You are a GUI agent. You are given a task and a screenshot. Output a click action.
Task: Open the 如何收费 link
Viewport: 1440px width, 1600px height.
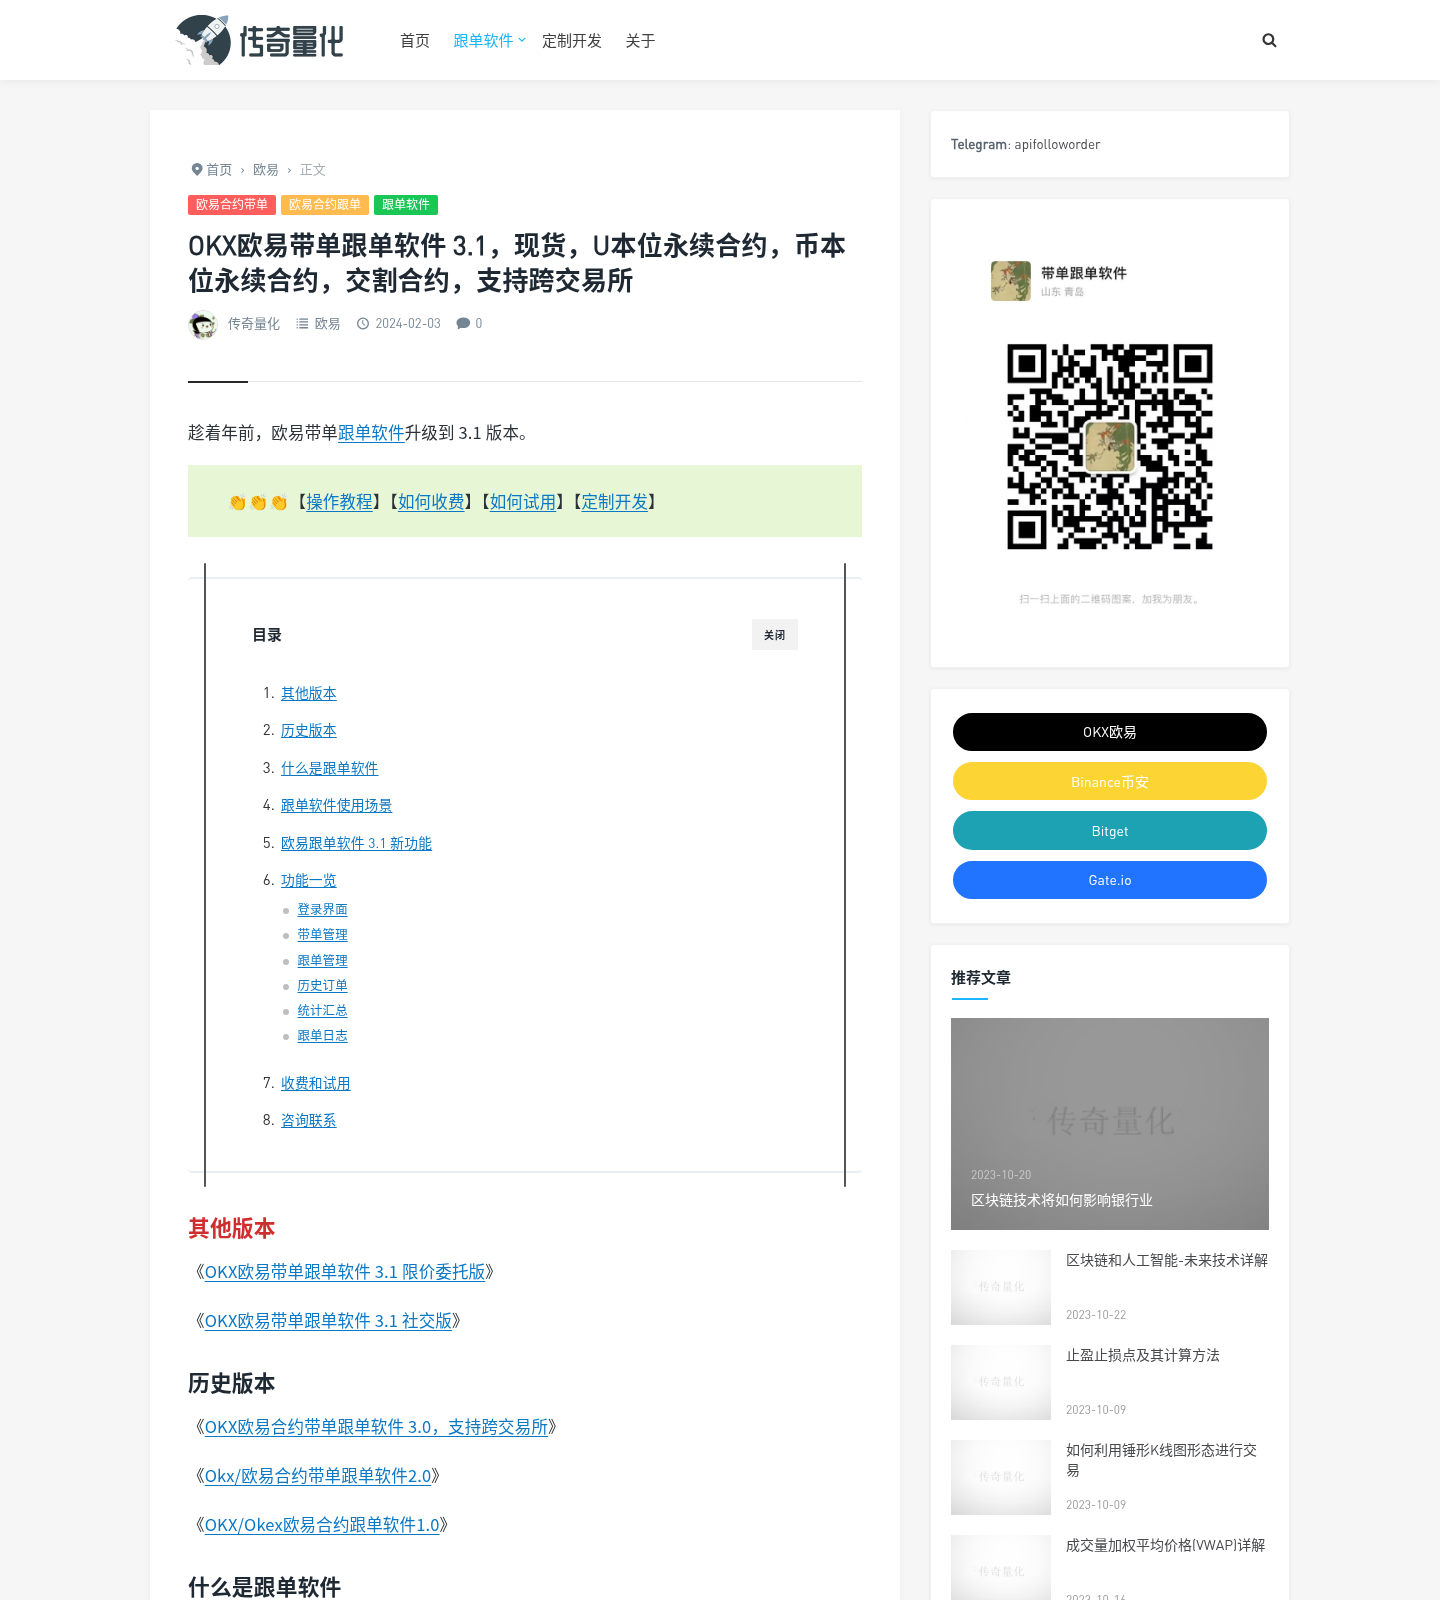(431, 502)
